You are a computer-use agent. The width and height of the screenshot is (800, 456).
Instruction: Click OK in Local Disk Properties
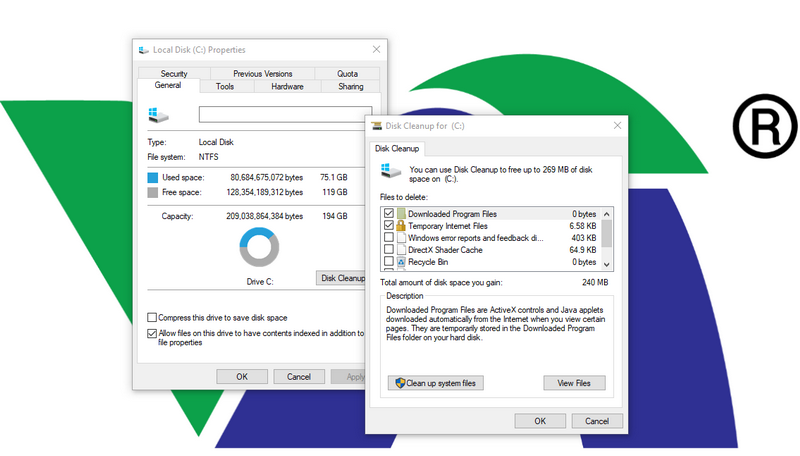pos(242,376)
